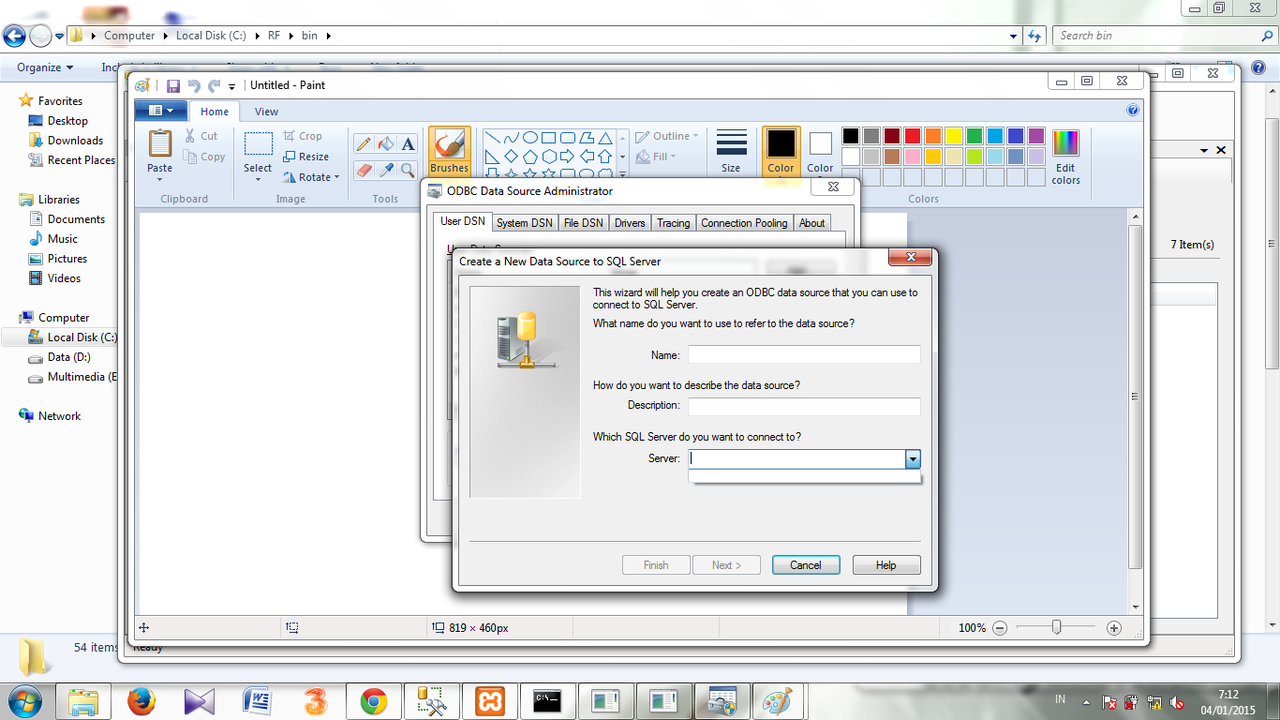1280x720 pixels.
Task: Pick the yellow color swatch
Action: 954,136
